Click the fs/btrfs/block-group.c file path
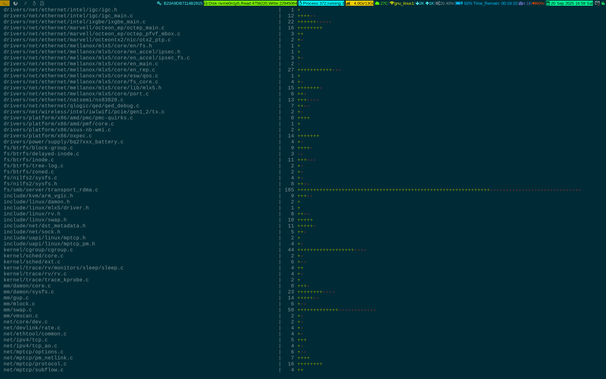The image size is (606, 379). [38, 148]
